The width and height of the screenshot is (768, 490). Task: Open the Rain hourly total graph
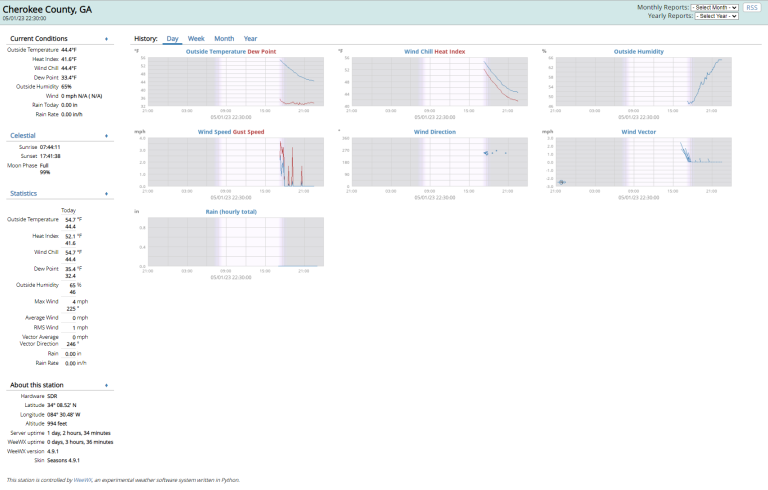click(x=232, y=242)
